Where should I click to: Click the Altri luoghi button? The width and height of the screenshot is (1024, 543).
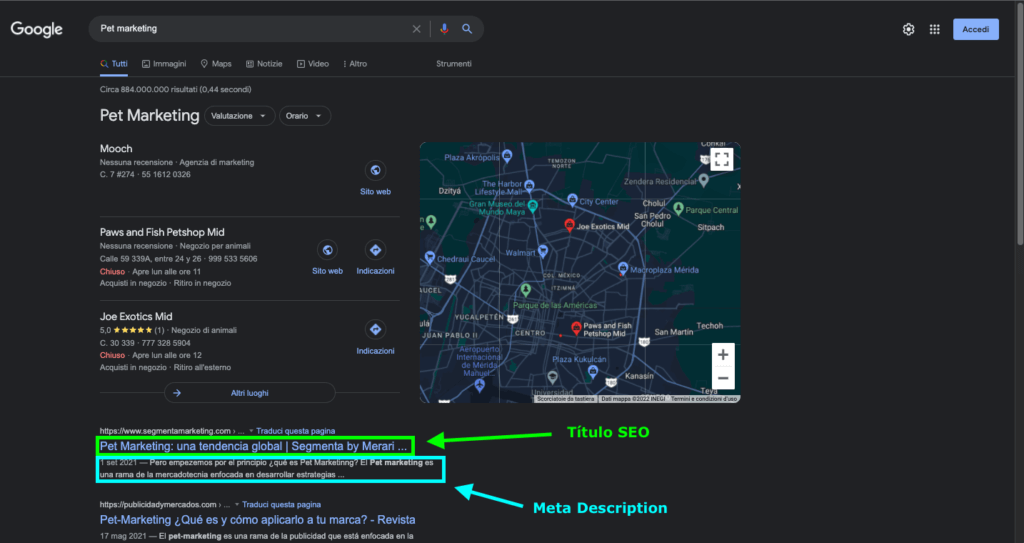click(x=250, y=393)
